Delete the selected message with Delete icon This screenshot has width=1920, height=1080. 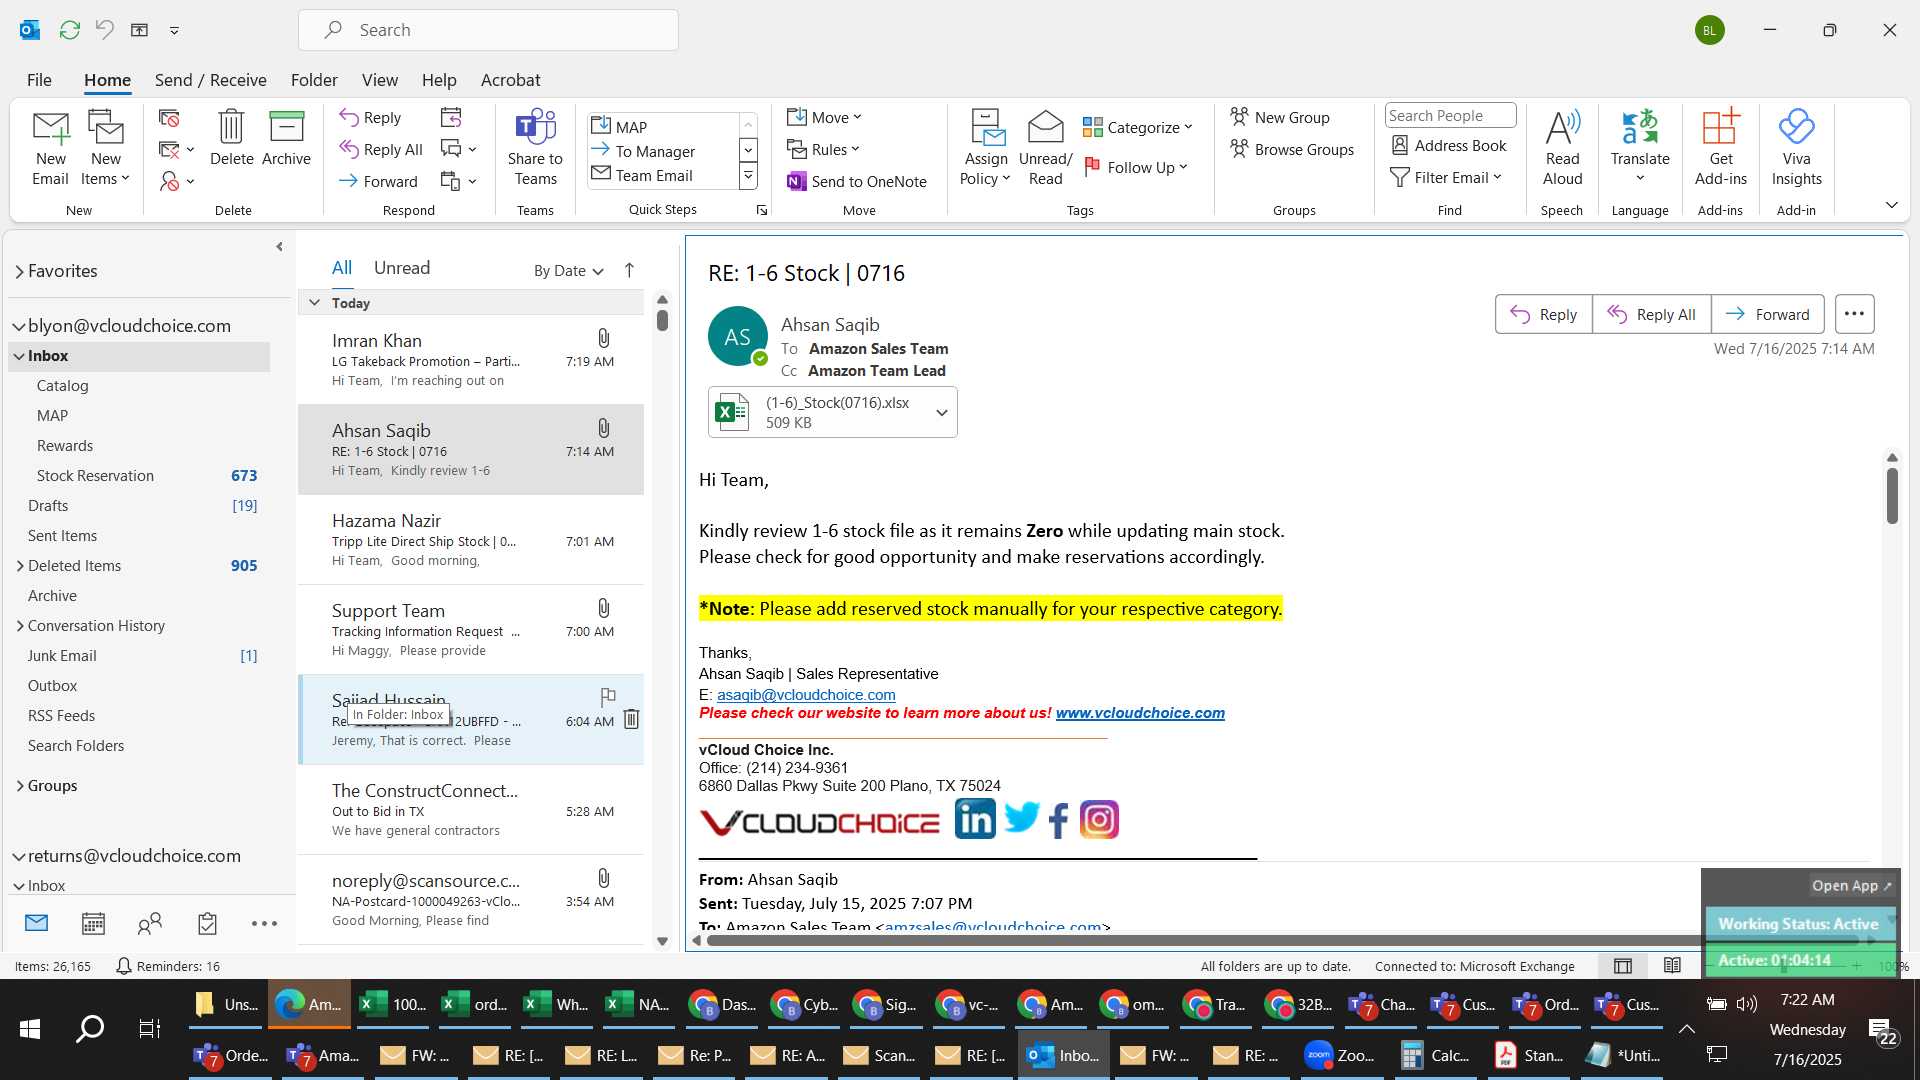click(x=231, y=138)
